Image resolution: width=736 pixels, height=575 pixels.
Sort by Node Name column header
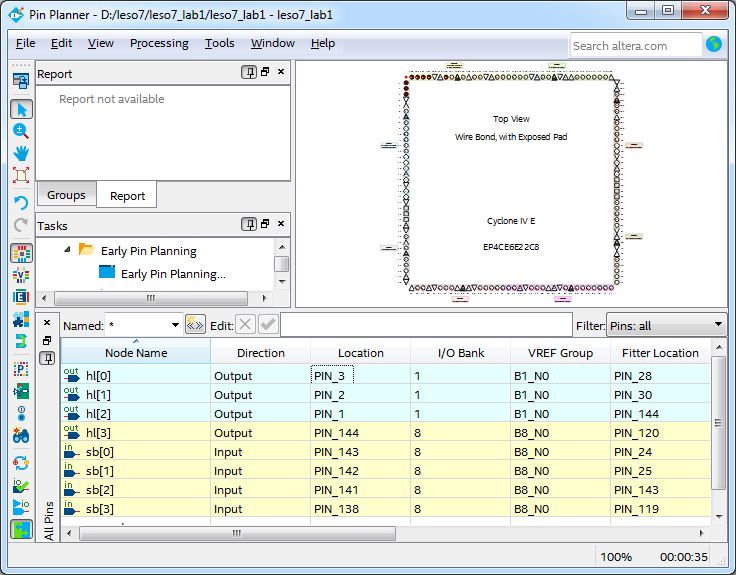coord(136,353)
